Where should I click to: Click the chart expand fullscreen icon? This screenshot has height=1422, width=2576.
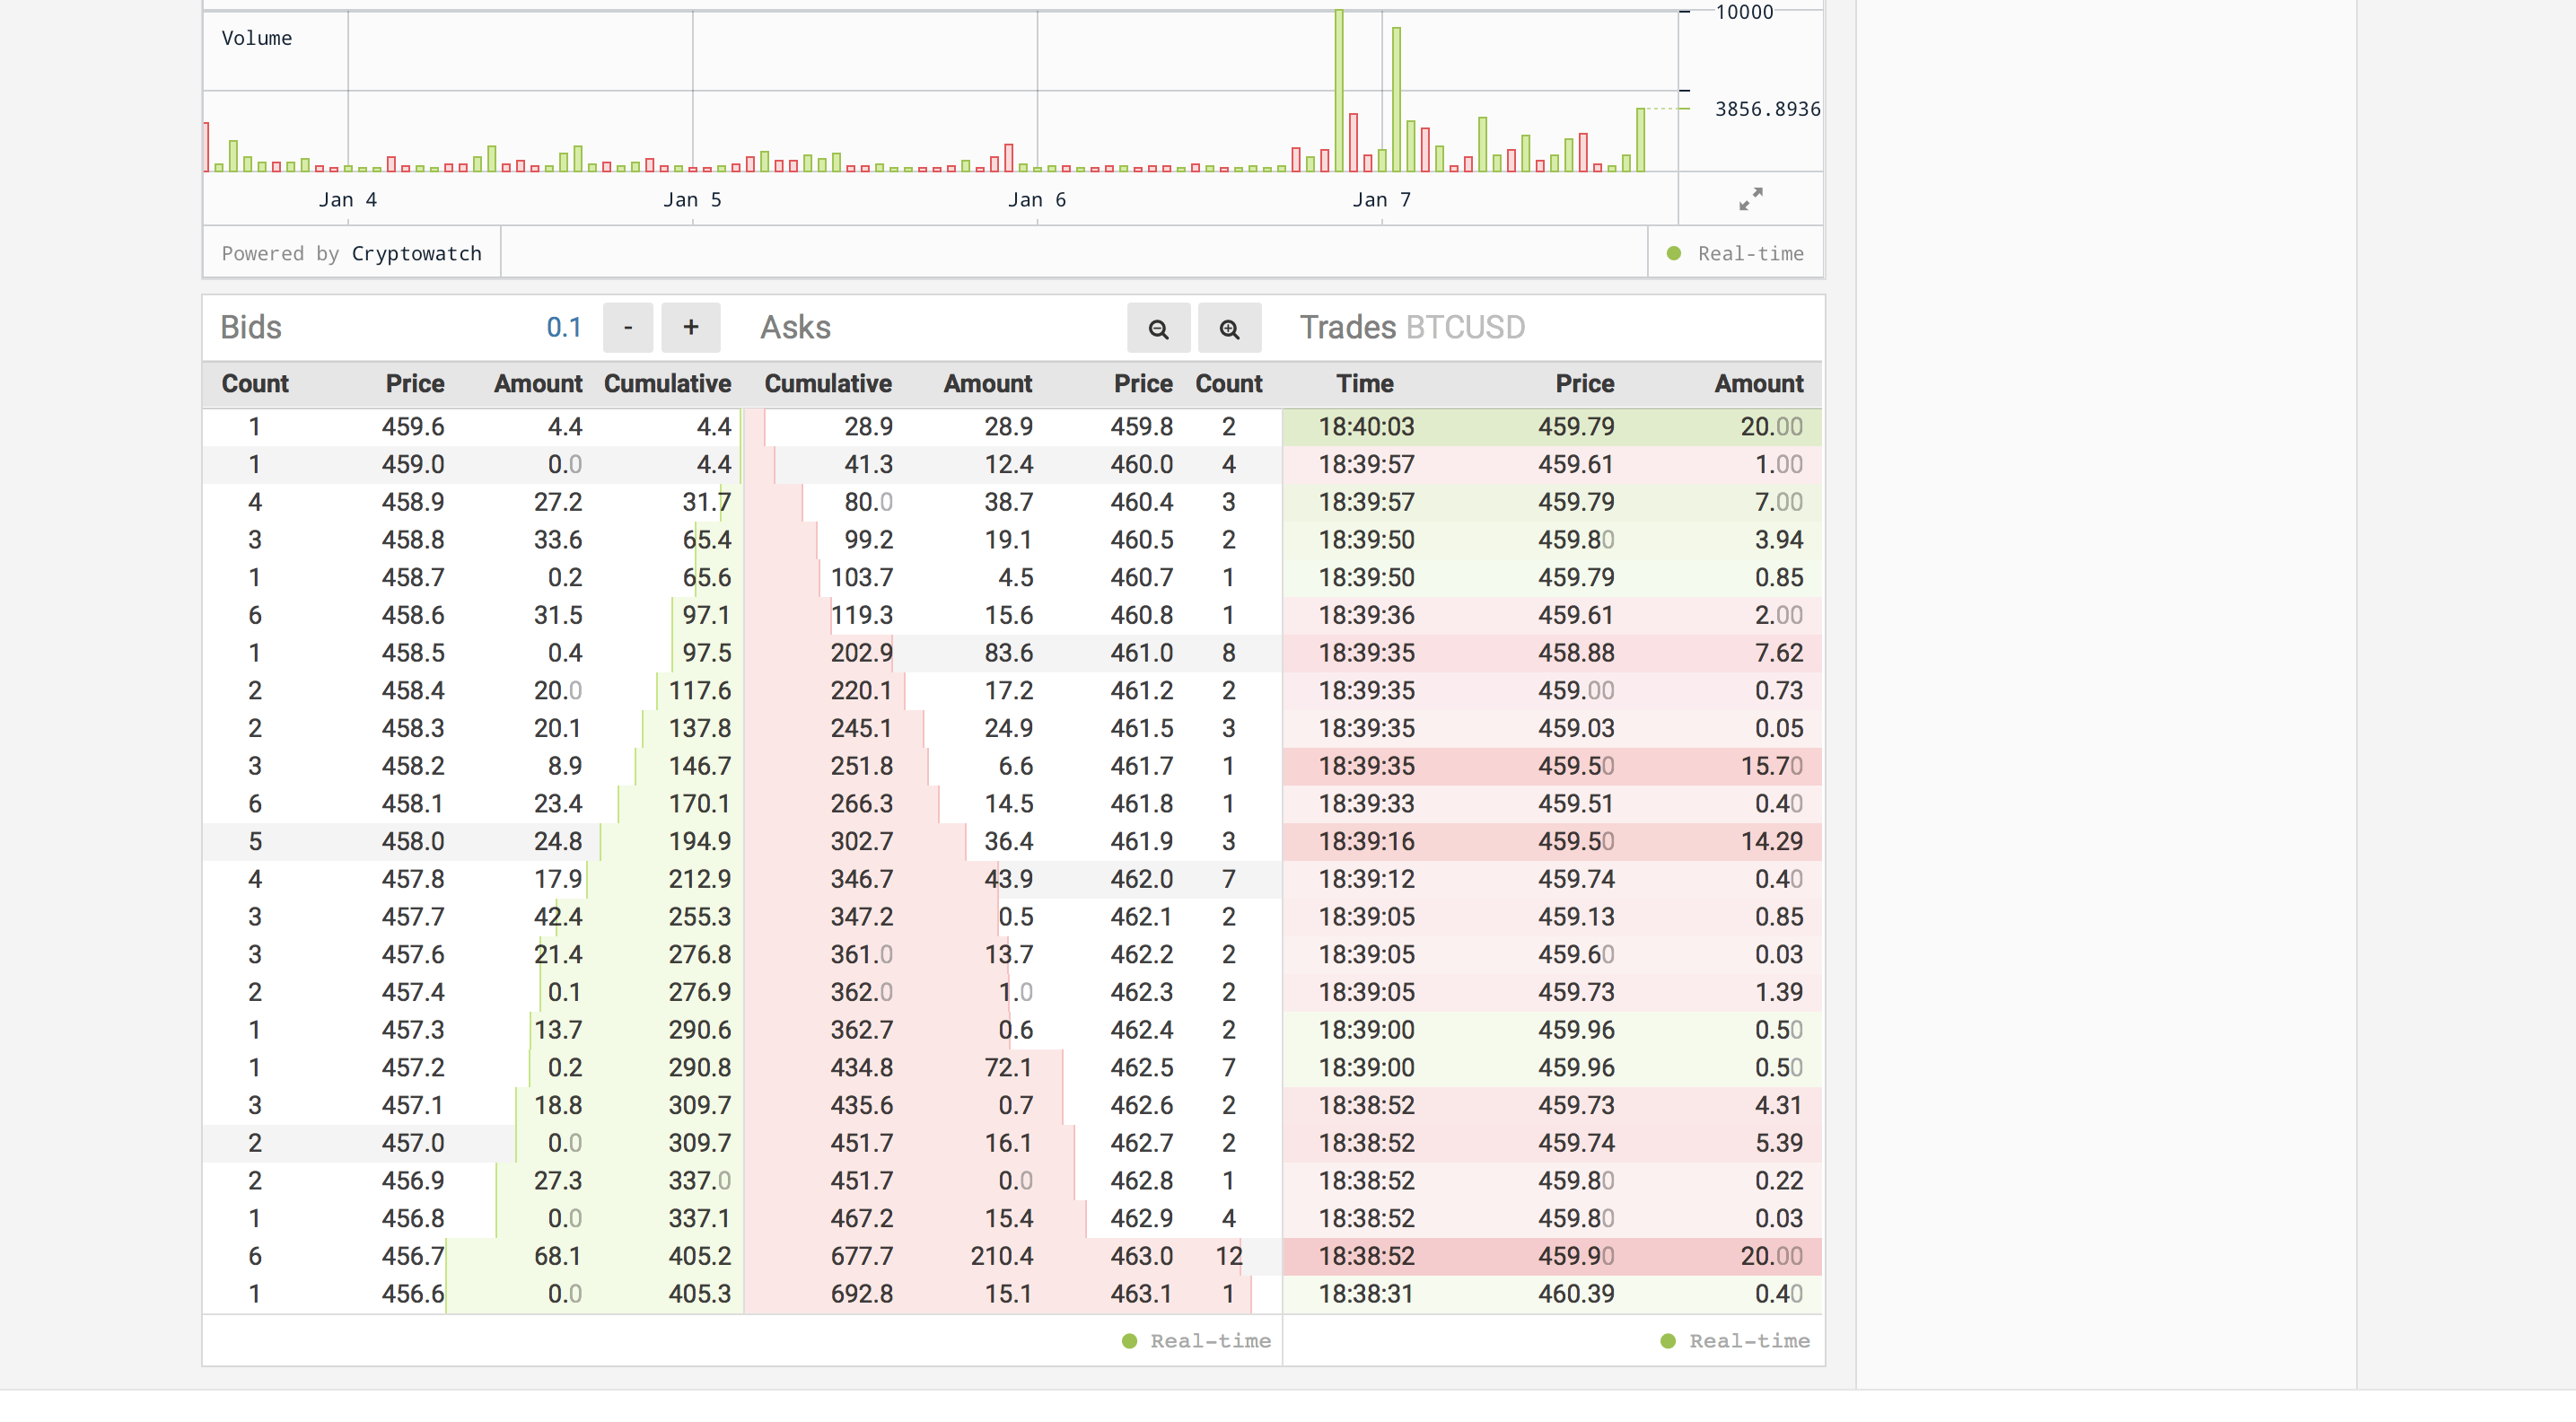(1750, 199)
